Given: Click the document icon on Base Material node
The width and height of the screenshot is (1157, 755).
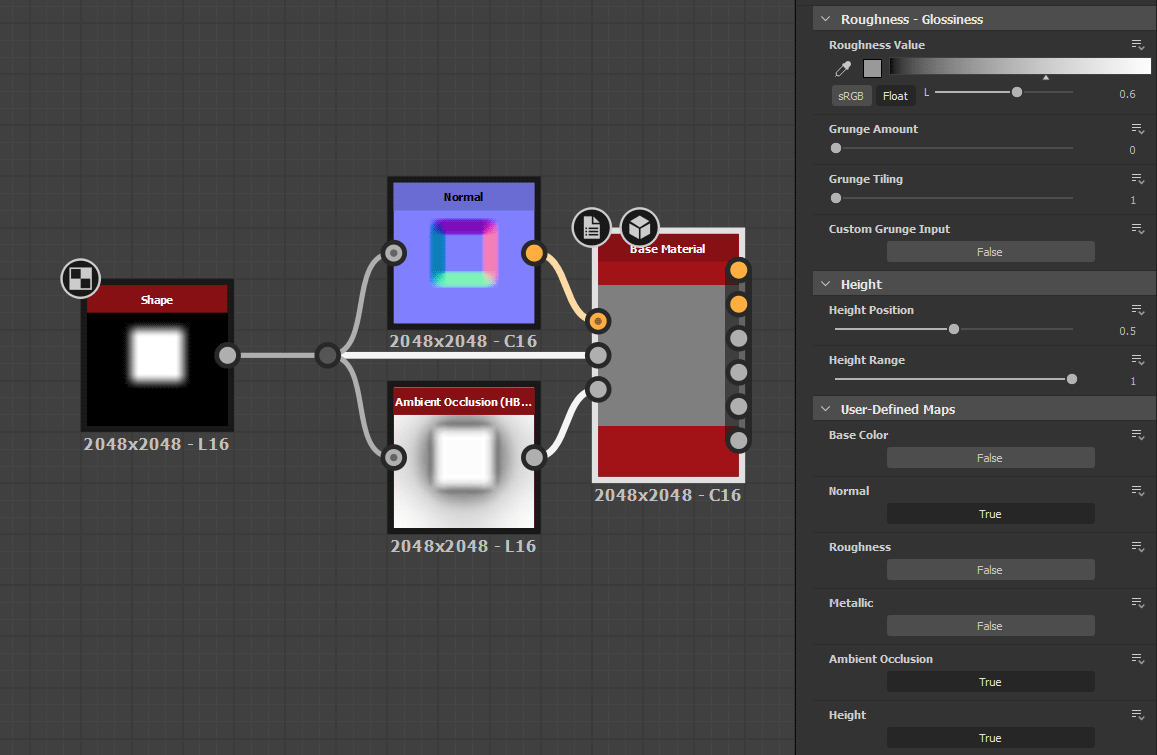Looking at the screenshot, I should (x=592, y=228).
